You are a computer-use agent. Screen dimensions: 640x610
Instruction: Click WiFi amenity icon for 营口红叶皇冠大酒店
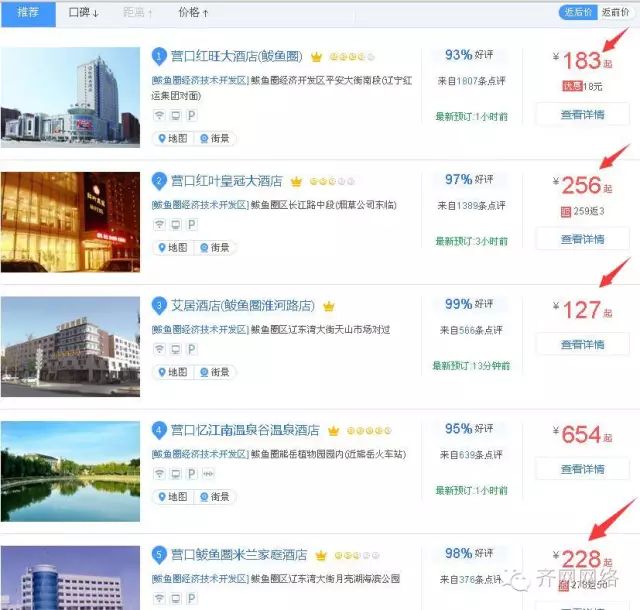tap(159, 225)
